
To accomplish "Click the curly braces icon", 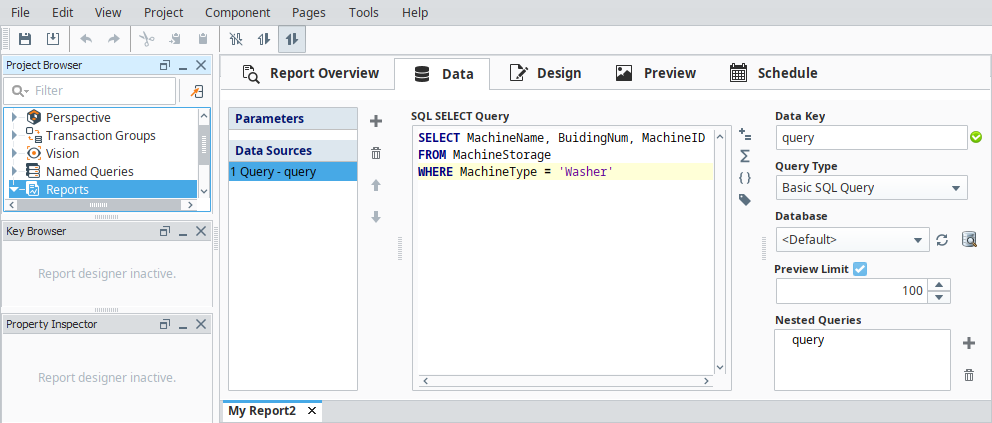I will tap(745, 178).
